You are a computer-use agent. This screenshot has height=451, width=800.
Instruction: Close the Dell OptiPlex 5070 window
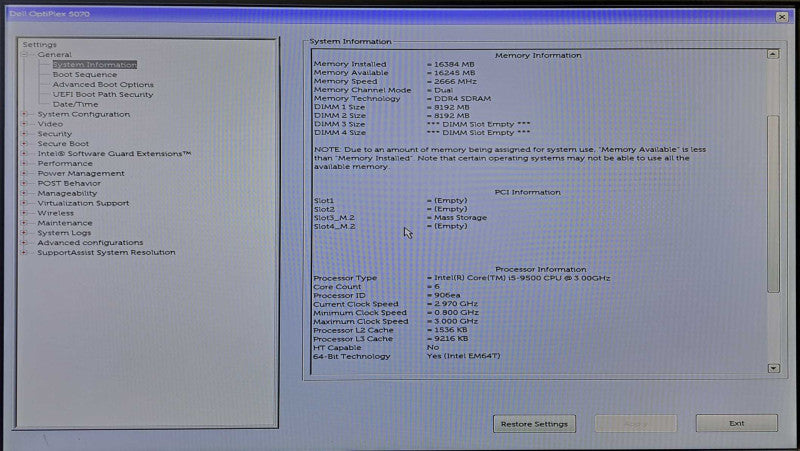click(x=782, y=17)
